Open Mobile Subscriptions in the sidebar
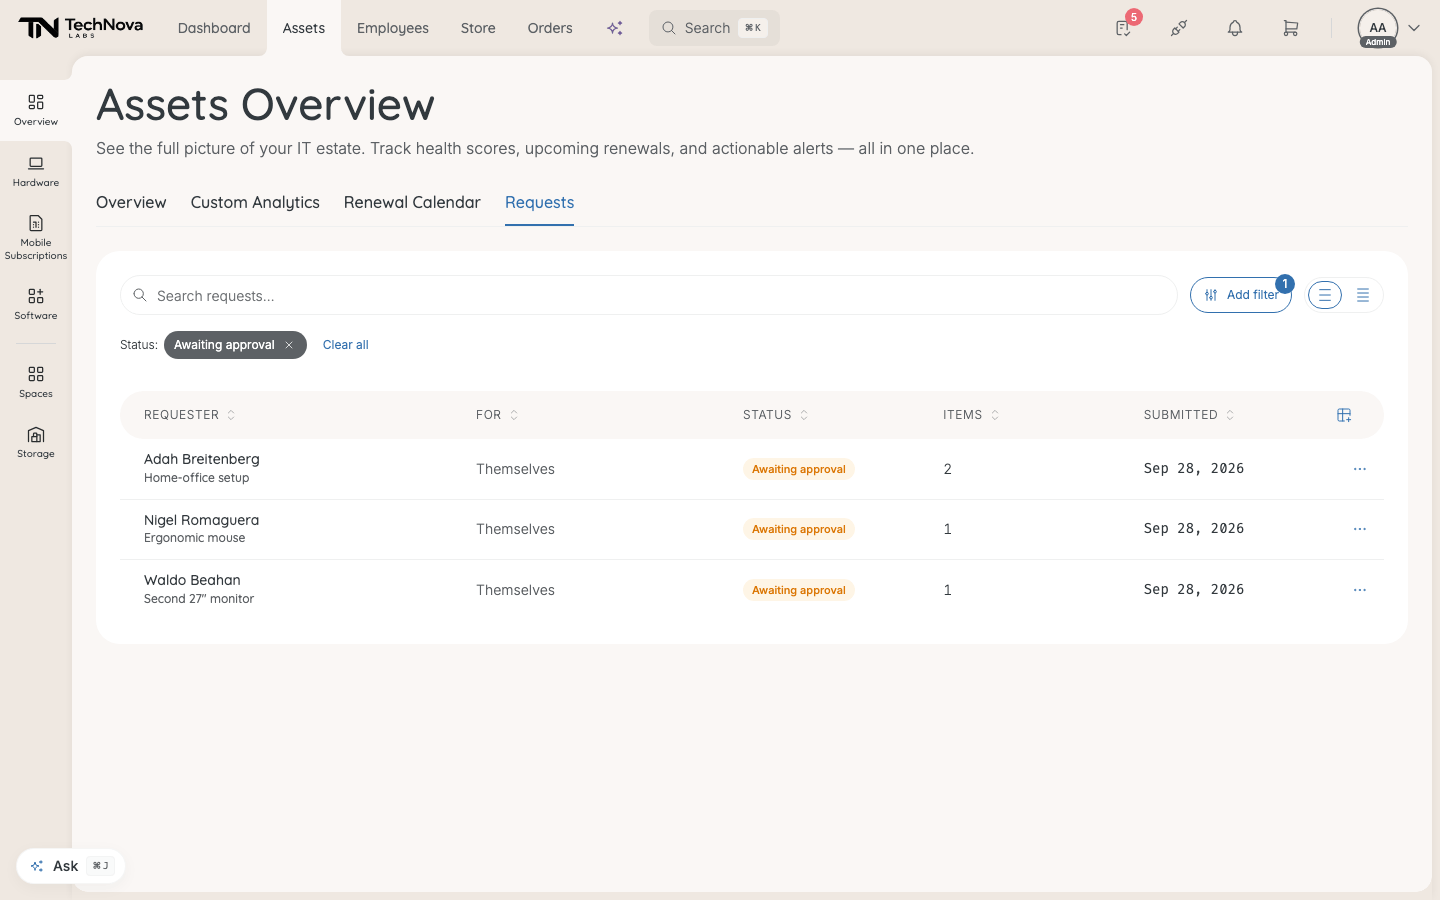 pyautogui.click(x=36, y=237)
